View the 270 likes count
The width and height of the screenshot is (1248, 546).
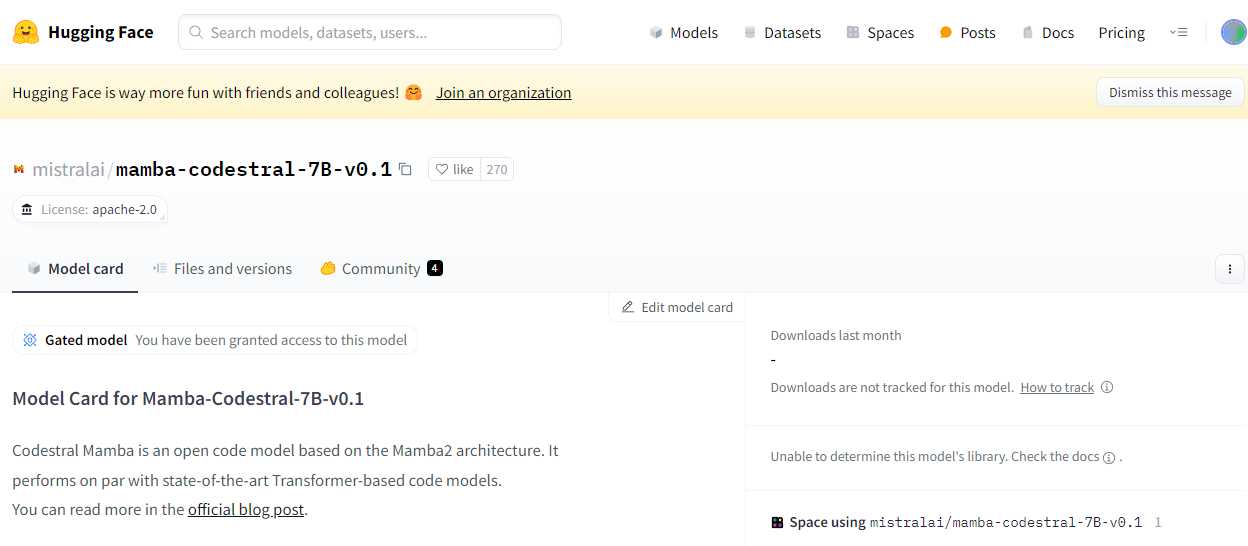click(x=497, y=169)
